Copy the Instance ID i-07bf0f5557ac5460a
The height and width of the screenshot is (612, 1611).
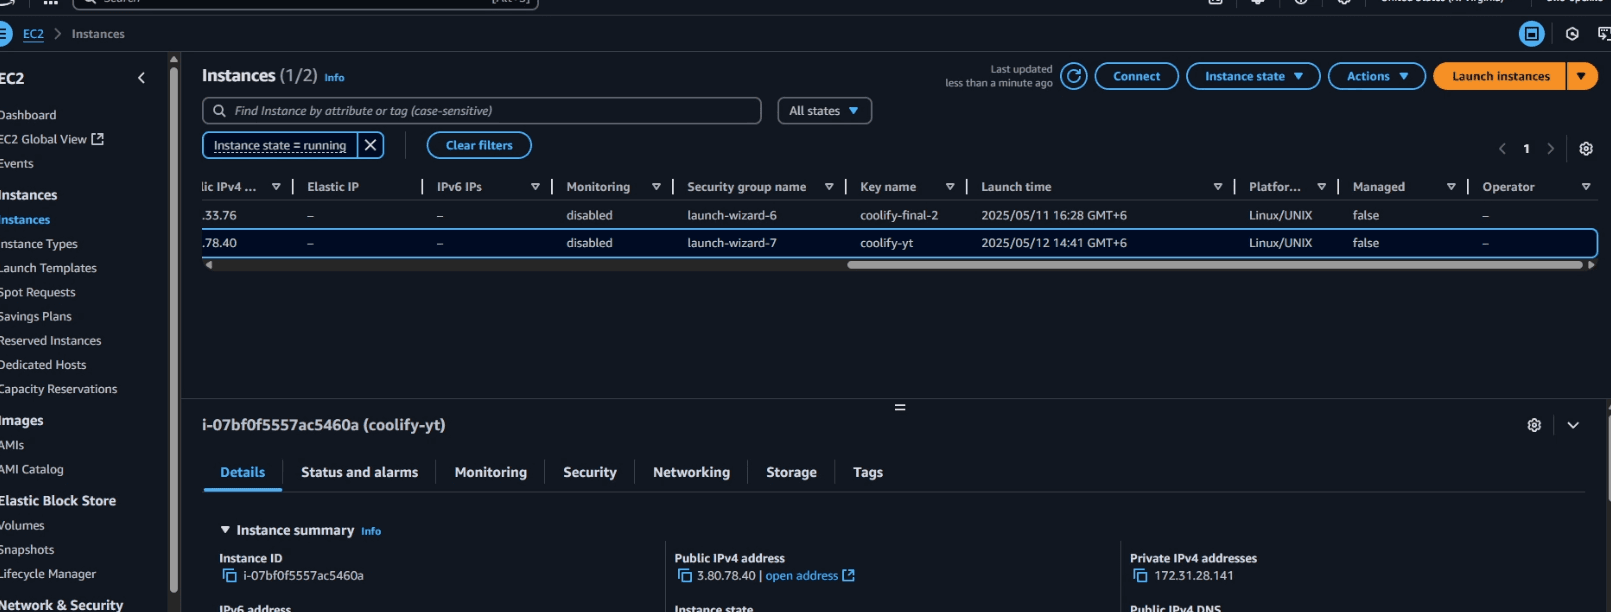coord(229,576)
